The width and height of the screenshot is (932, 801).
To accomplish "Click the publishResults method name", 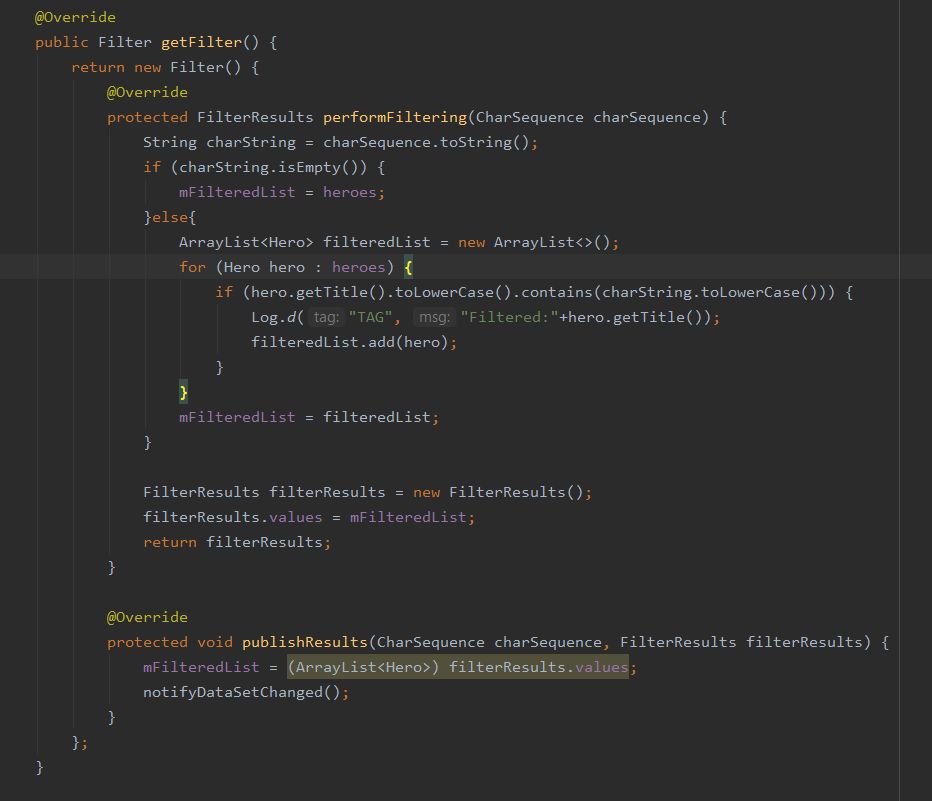I will 305,642.
